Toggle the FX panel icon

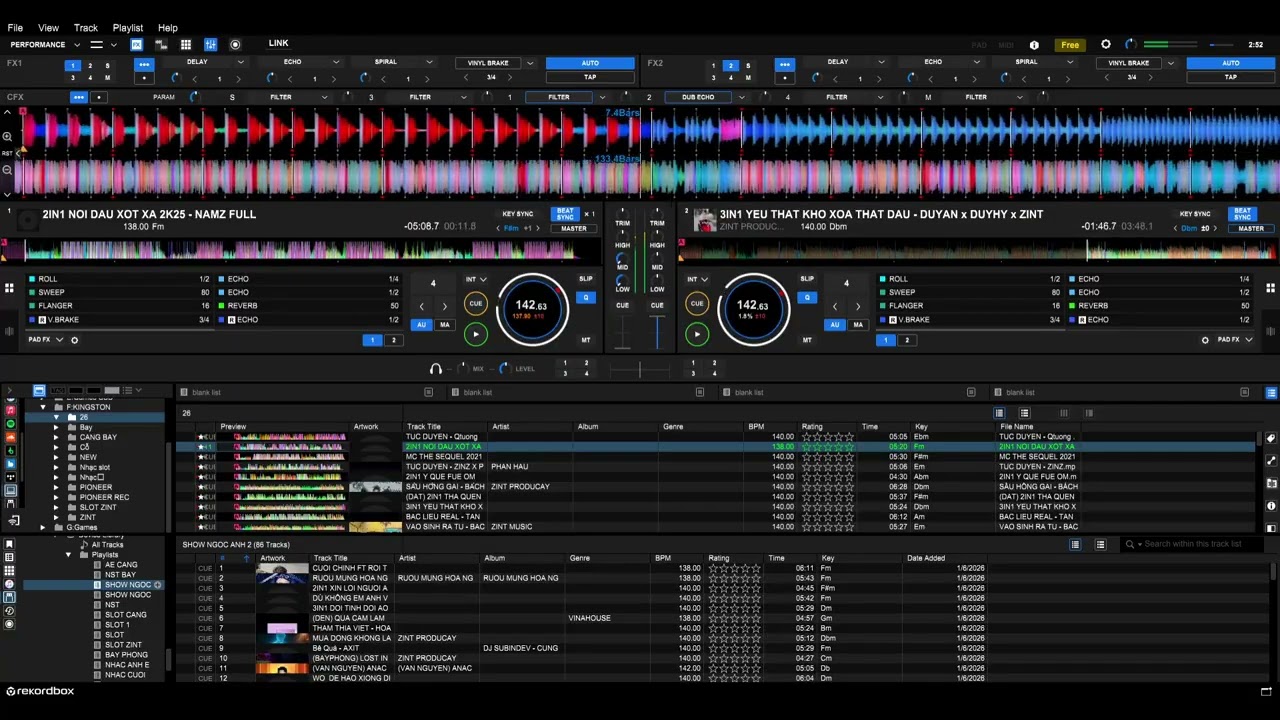pyautogui.click(x=136, y=45)
